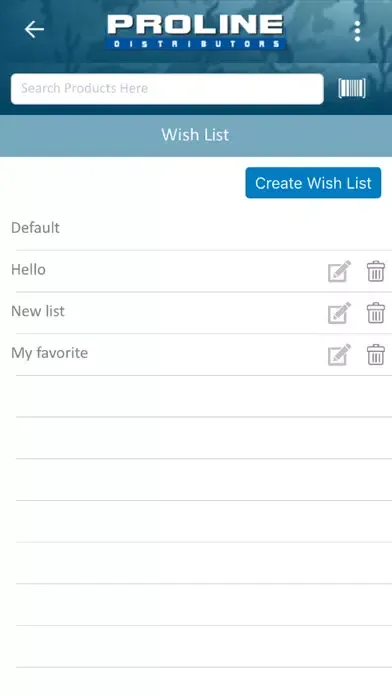Click the PROLINE logo text

point(195,24)
